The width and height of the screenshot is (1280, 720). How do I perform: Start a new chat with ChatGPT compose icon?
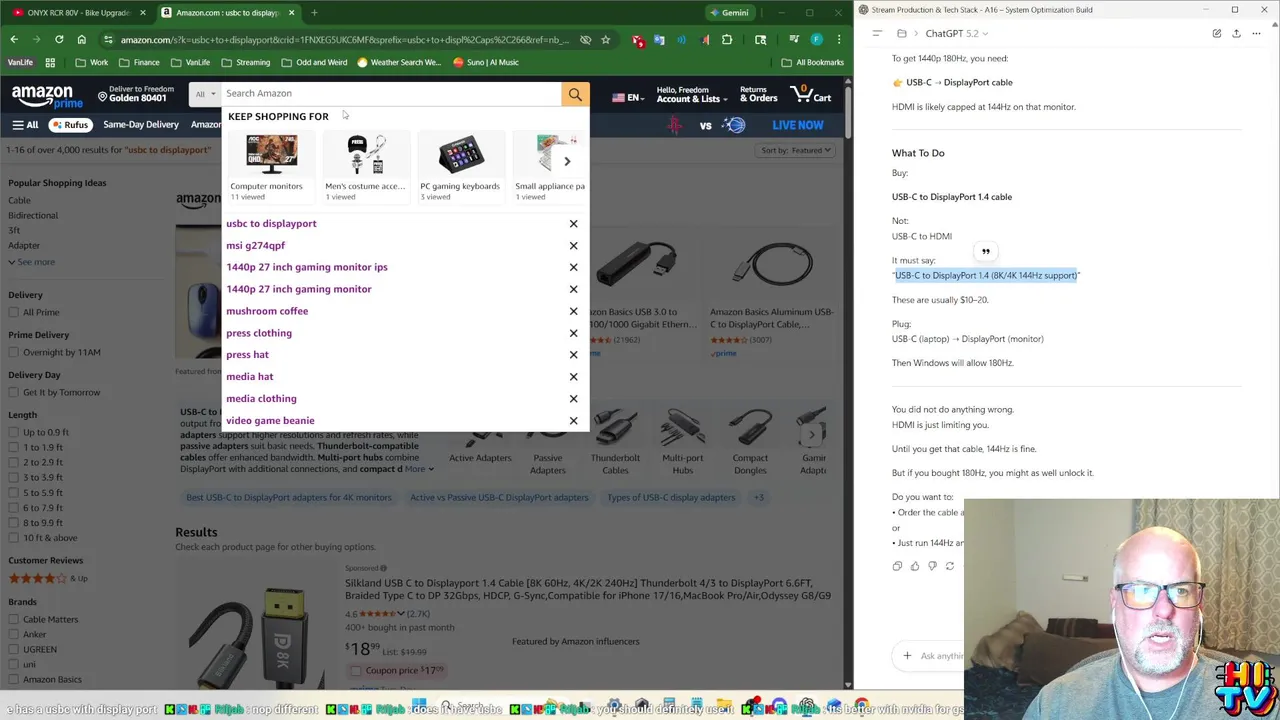(x=1217, y=33)
